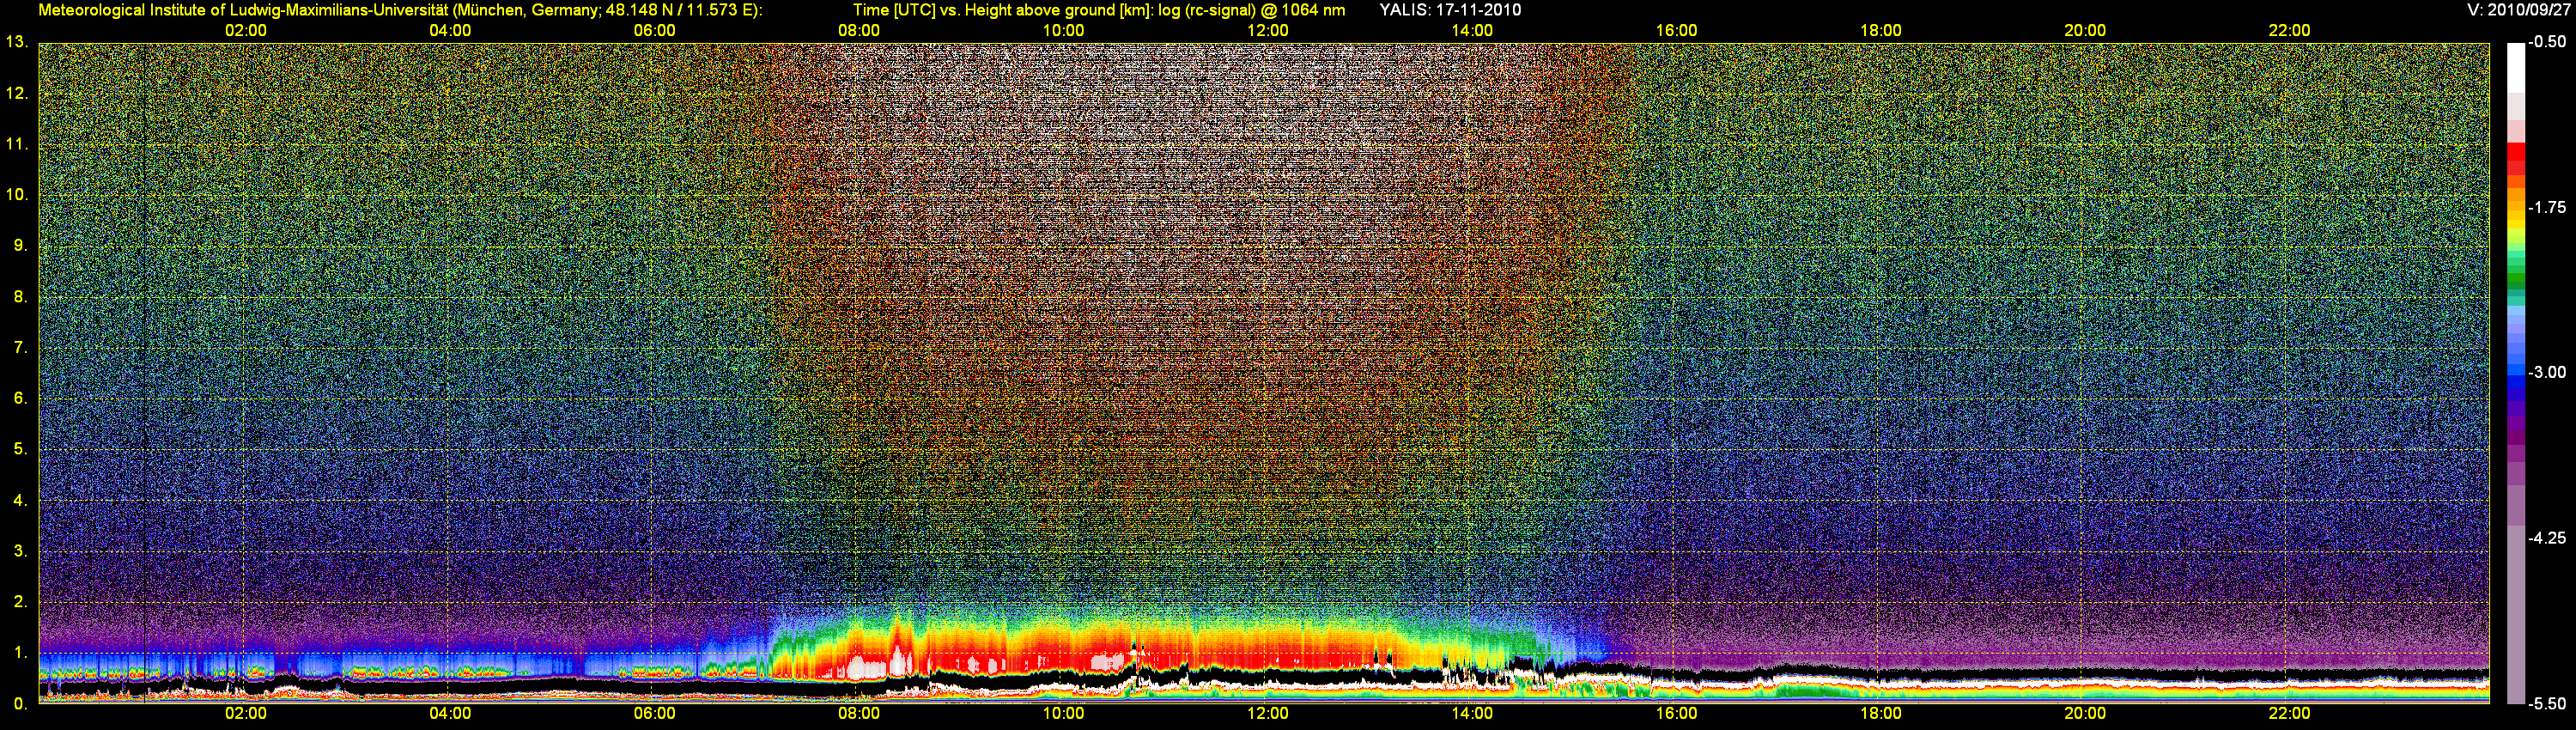Click the 22:00 label on the bottom time axis
2576x730 pixels.
point(2290,714)
